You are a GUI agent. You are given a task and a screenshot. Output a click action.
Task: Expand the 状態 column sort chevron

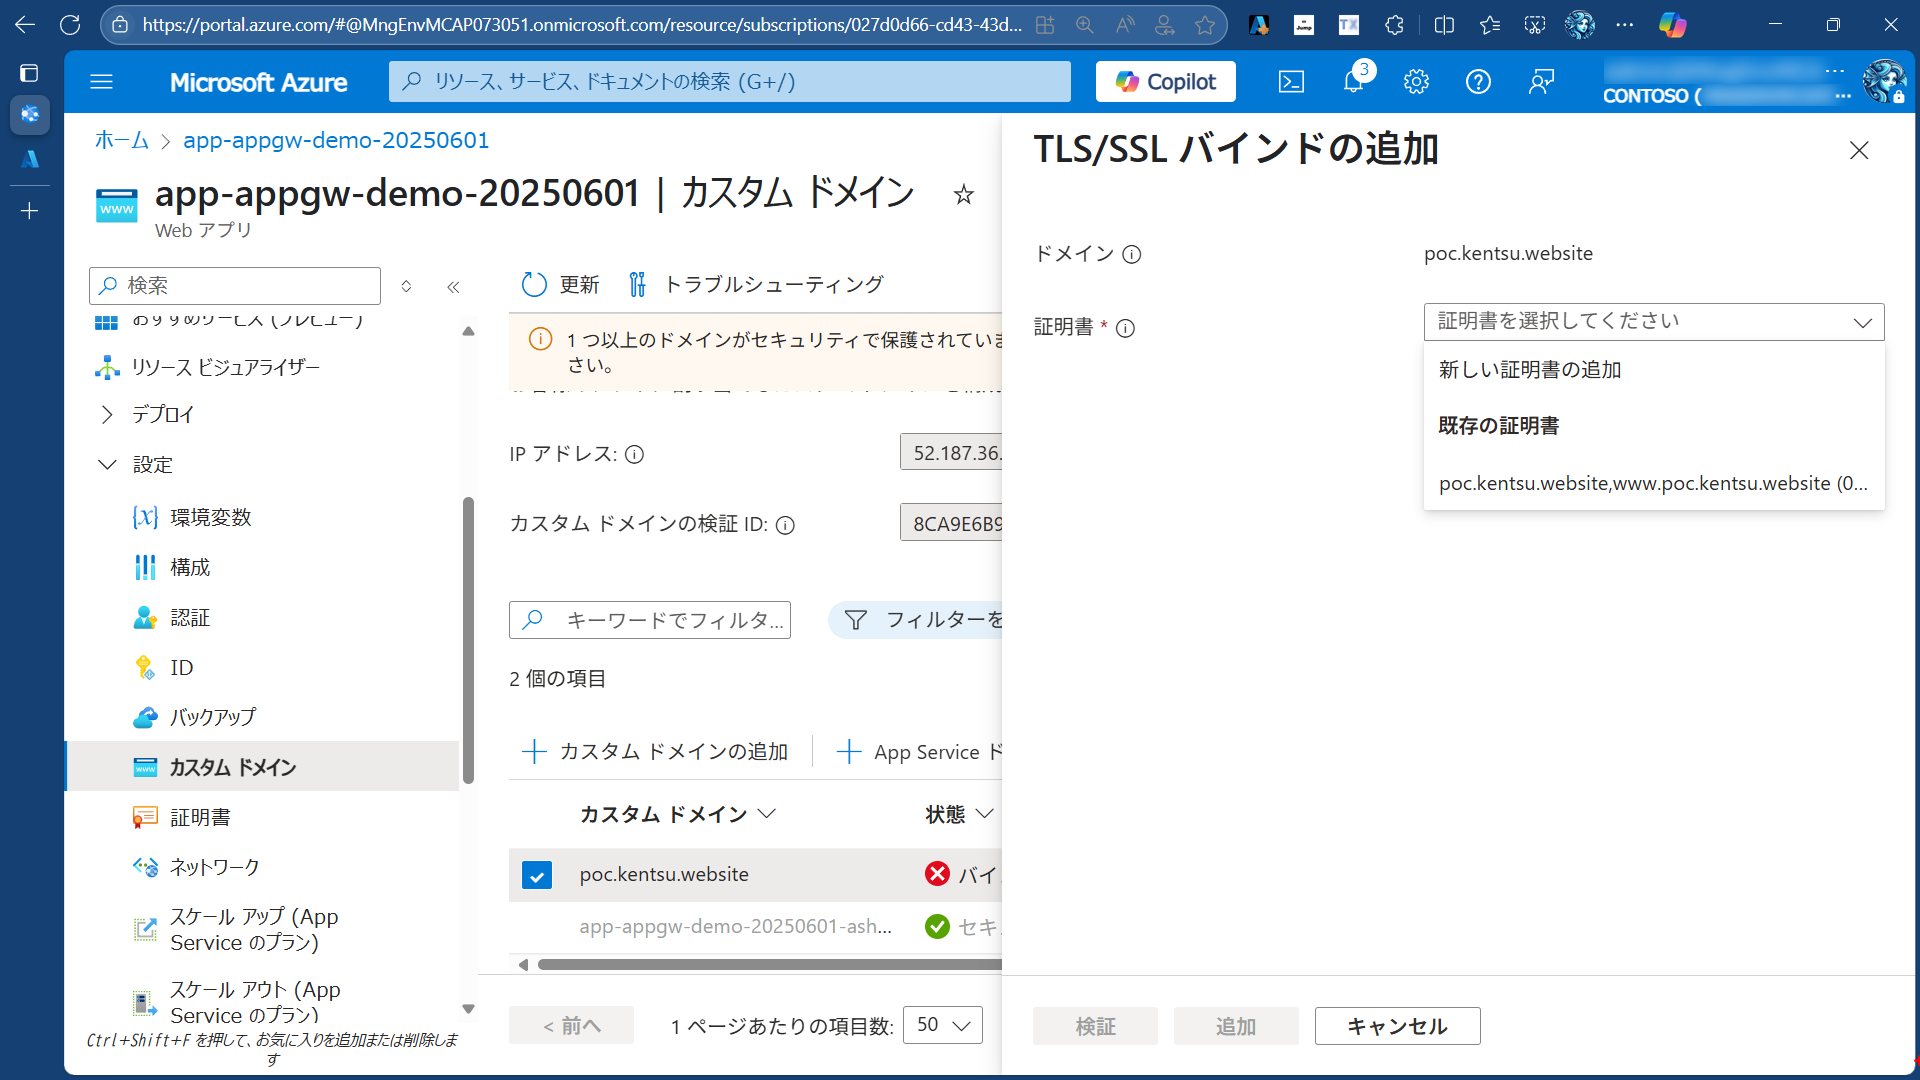tap(986, 813)
